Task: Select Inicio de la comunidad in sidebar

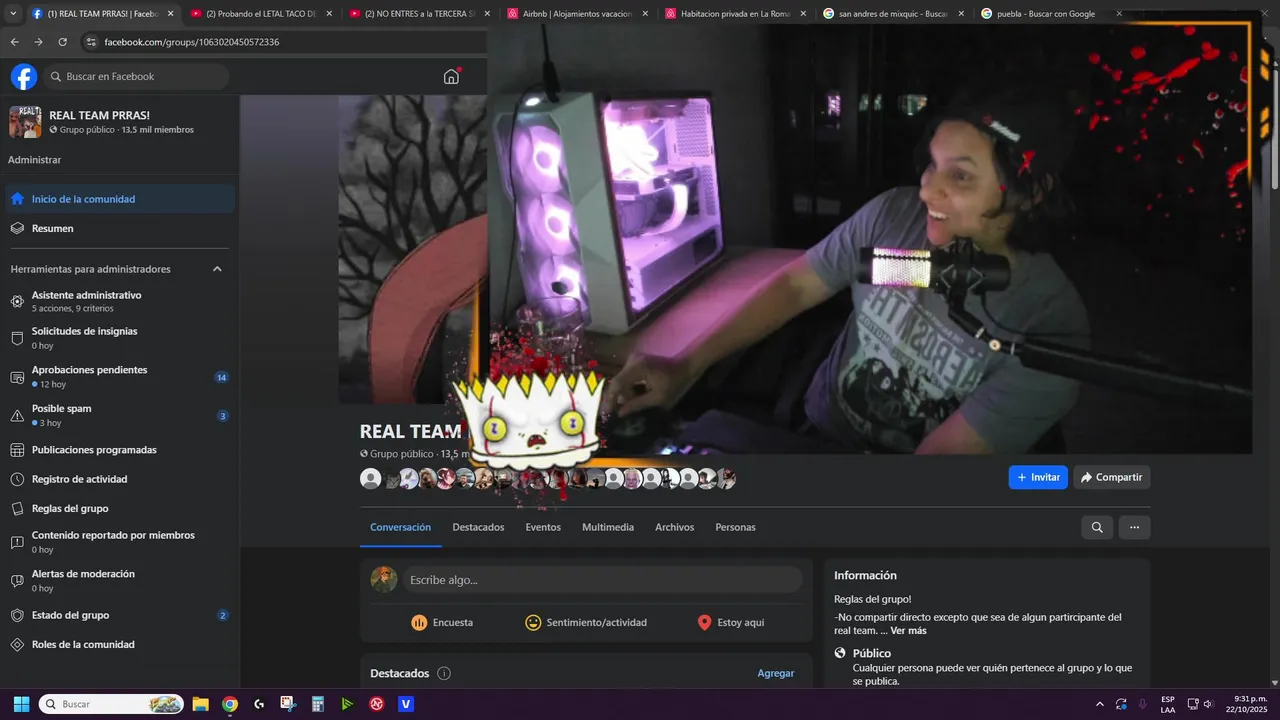Action: click(x=120, y=199)
